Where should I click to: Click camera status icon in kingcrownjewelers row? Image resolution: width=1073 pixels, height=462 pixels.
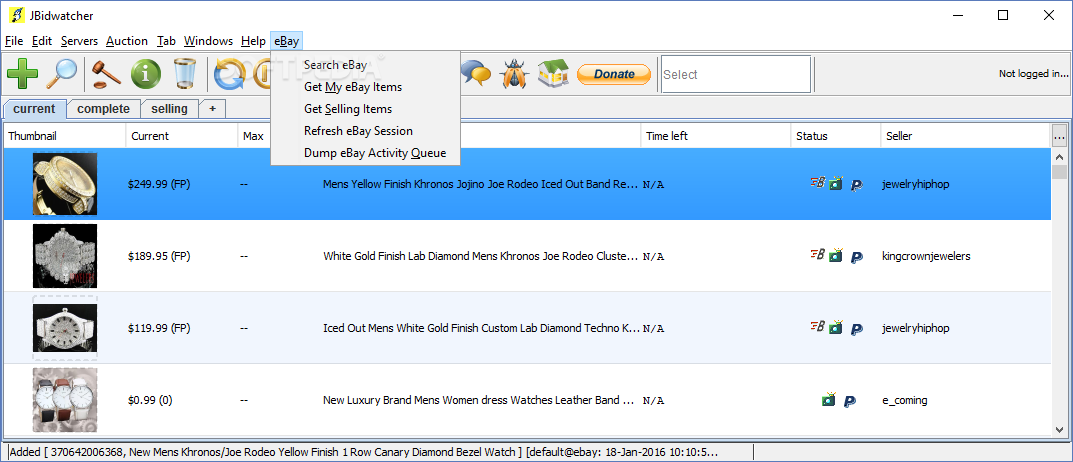click(x=836, y=255)
